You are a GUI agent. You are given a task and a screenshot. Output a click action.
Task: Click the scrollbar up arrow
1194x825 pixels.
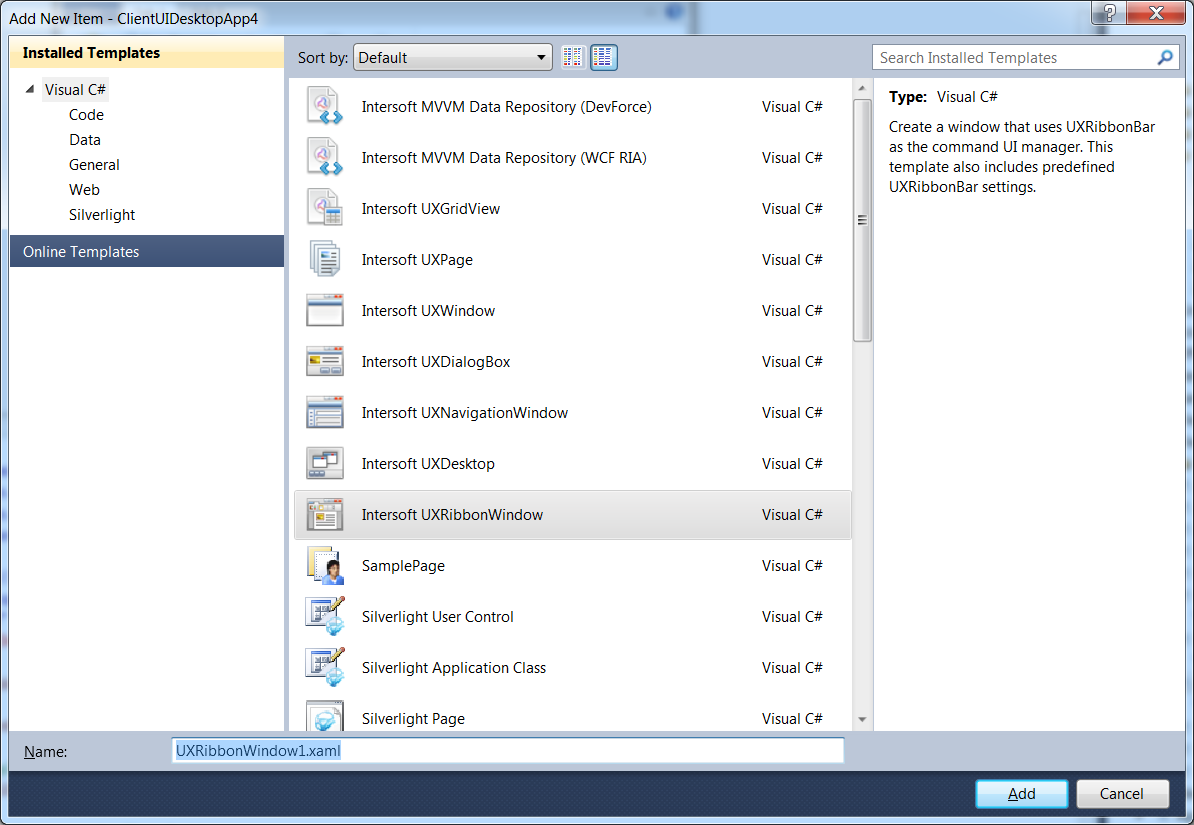(862, 88)
